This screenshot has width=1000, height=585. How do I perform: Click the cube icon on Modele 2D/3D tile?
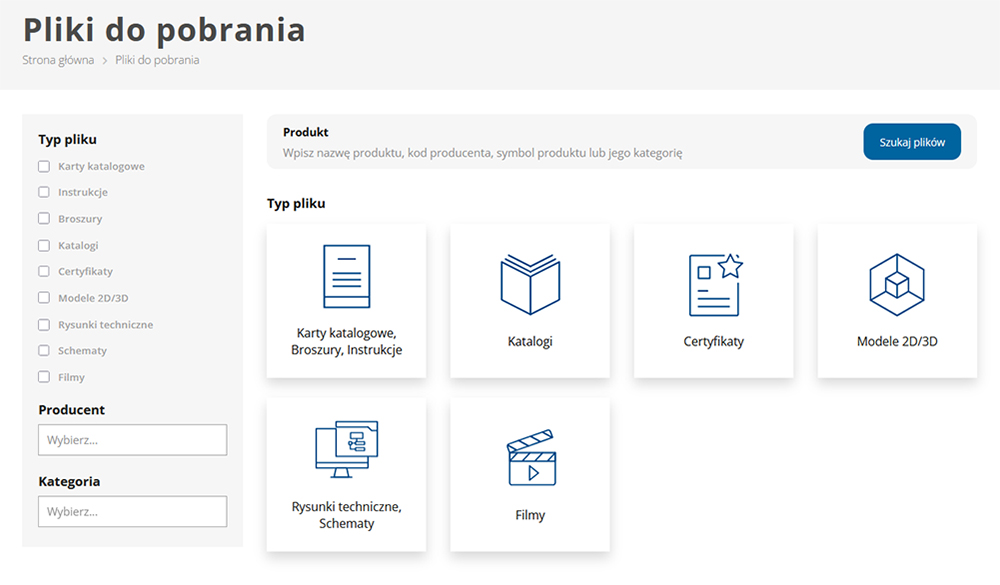pyautogui.click(x=896, y=281)
